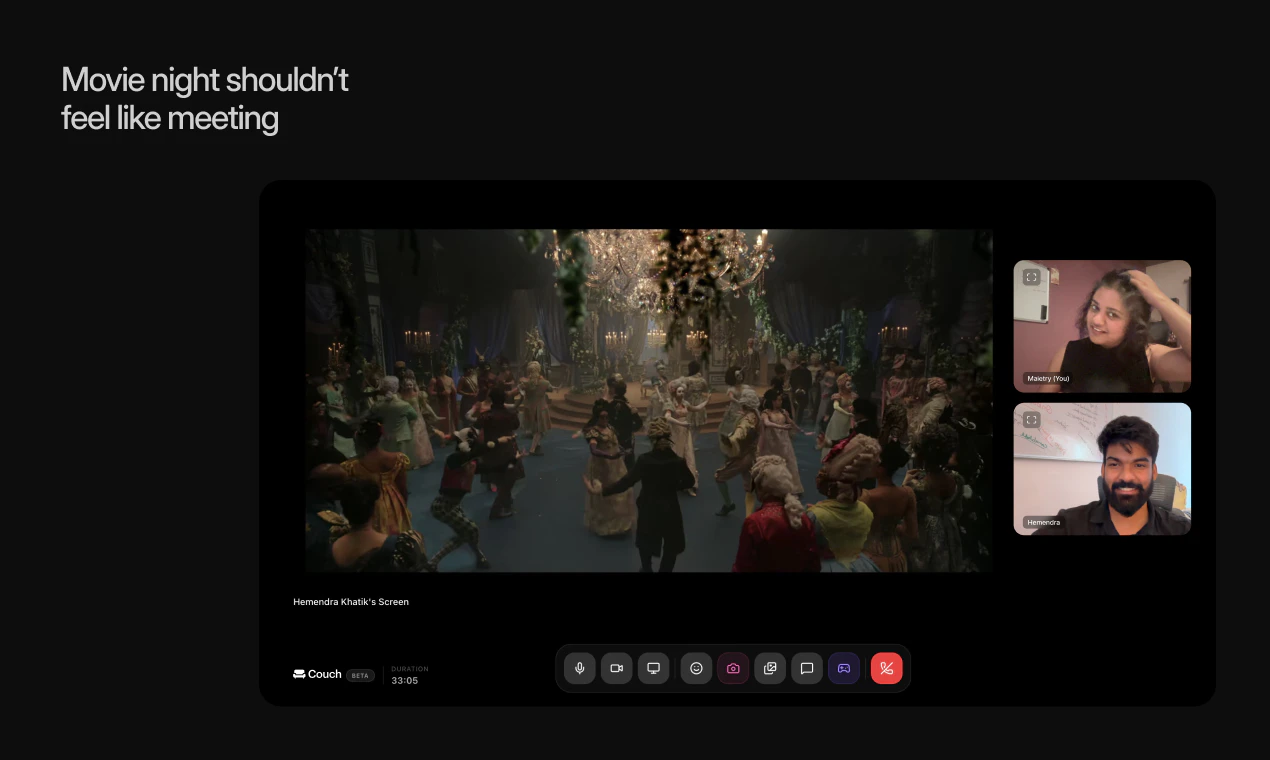Open the chat speech bubble button
This screenshot has width=1270, height=760.
pos(807,668)
